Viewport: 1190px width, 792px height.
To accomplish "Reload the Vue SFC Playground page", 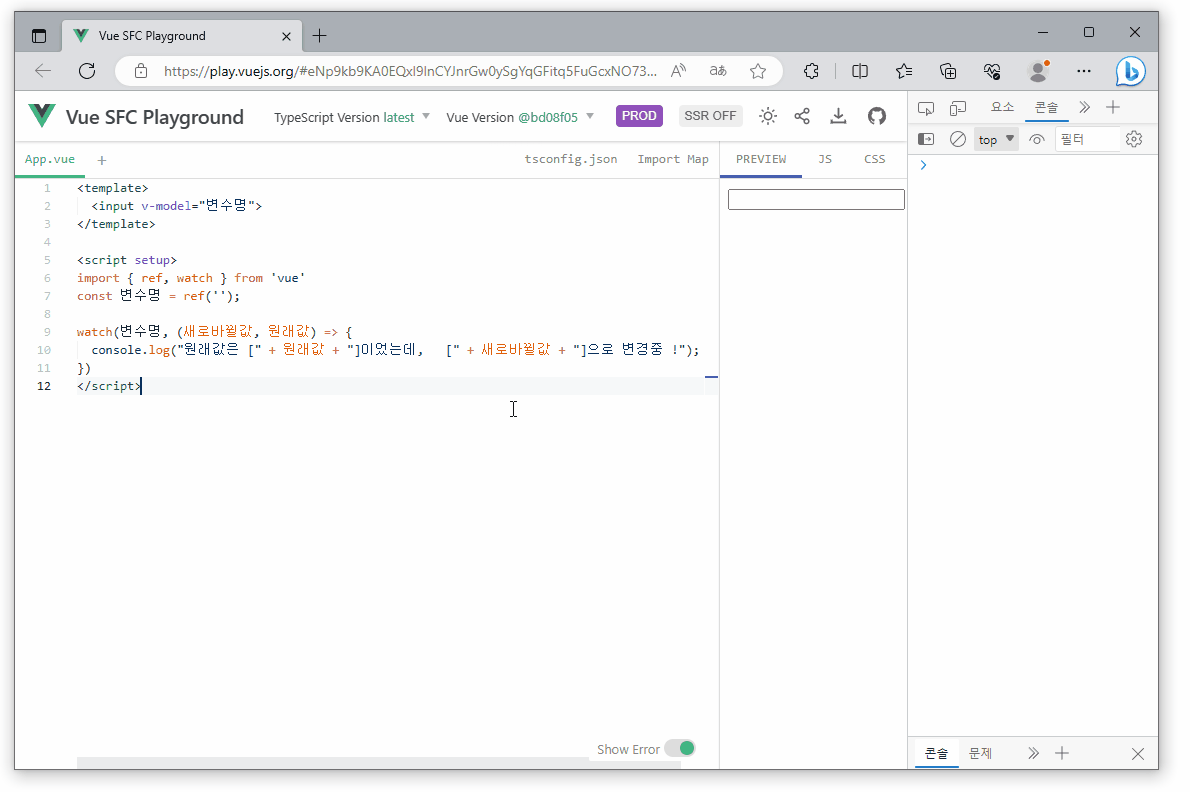I will tap(87, 71).
